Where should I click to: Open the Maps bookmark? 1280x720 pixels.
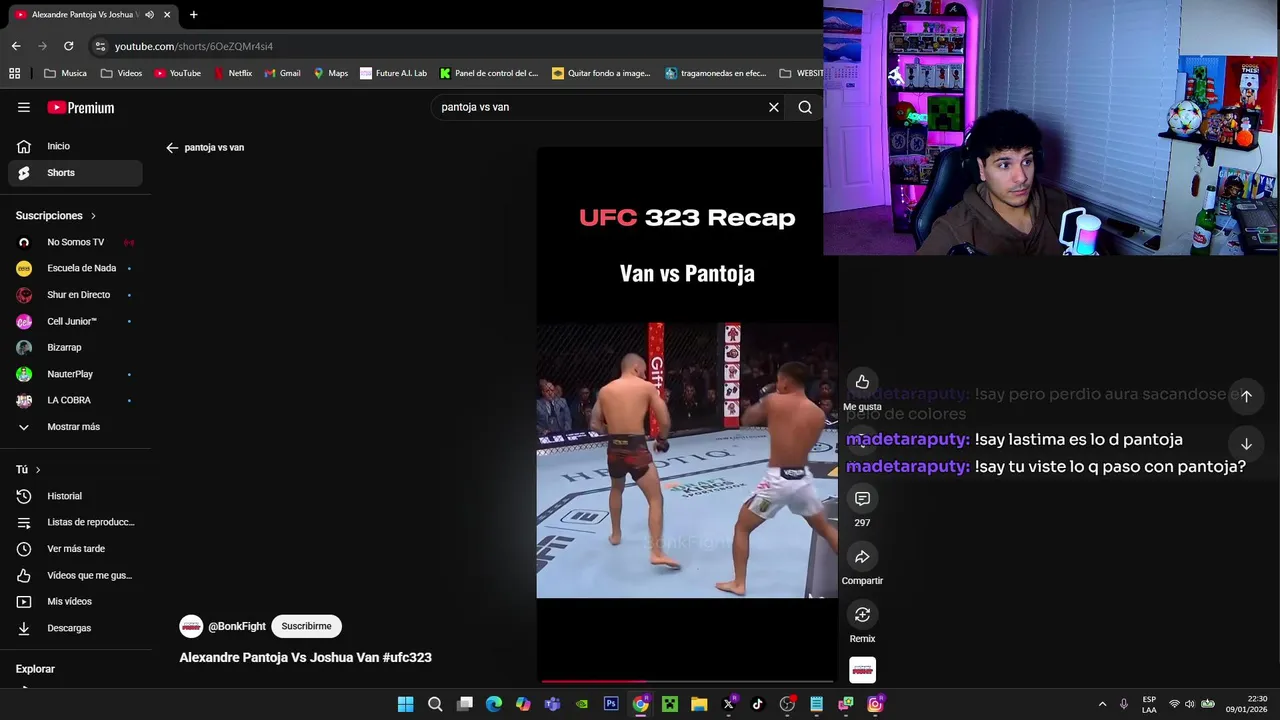[x=331, y=73]
